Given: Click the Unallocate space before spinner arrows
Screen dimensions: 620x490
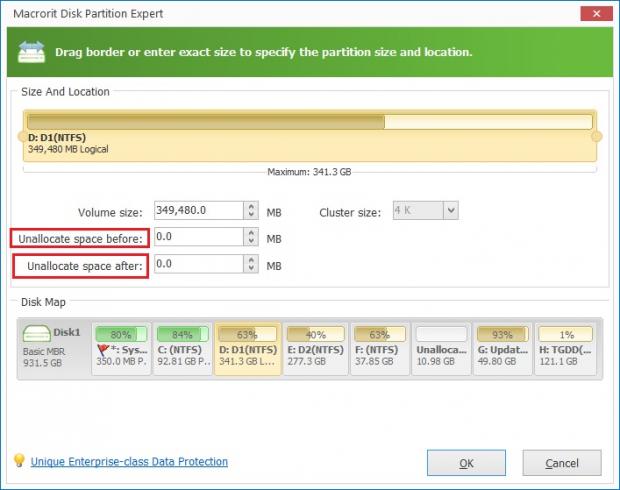Looking at the screenshot, I should (250, 238).
